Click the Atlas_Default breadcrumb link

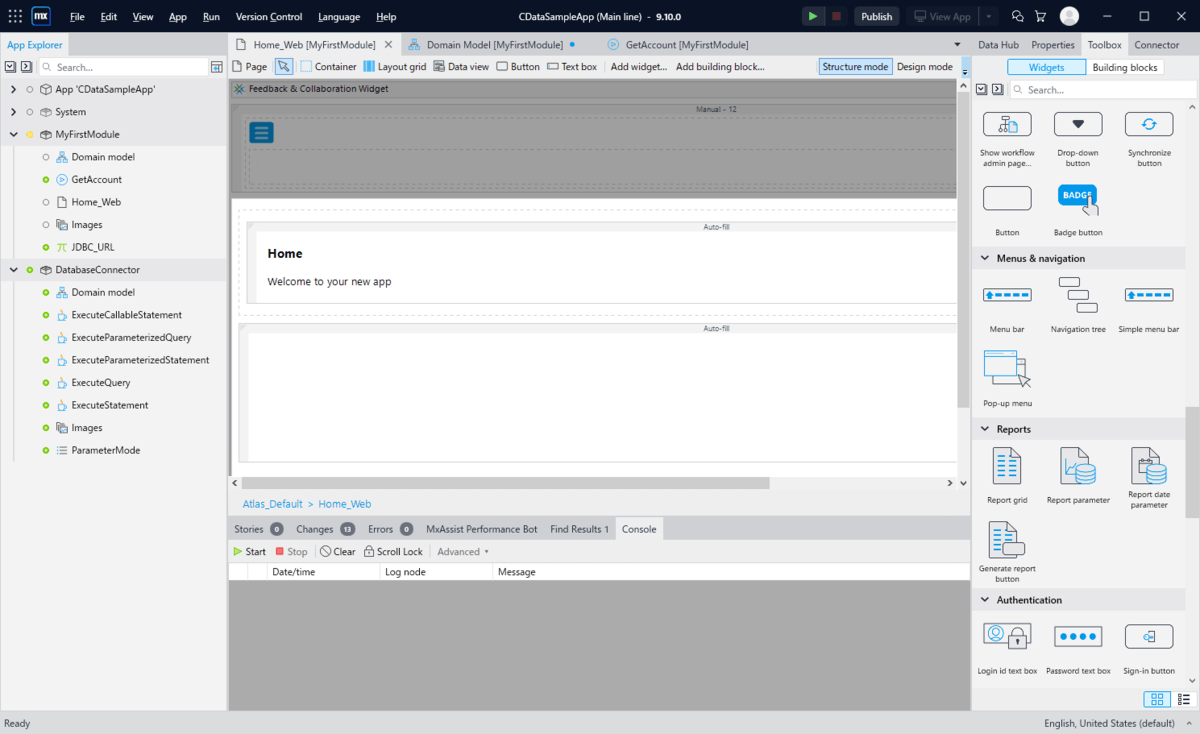coord(272,504)
